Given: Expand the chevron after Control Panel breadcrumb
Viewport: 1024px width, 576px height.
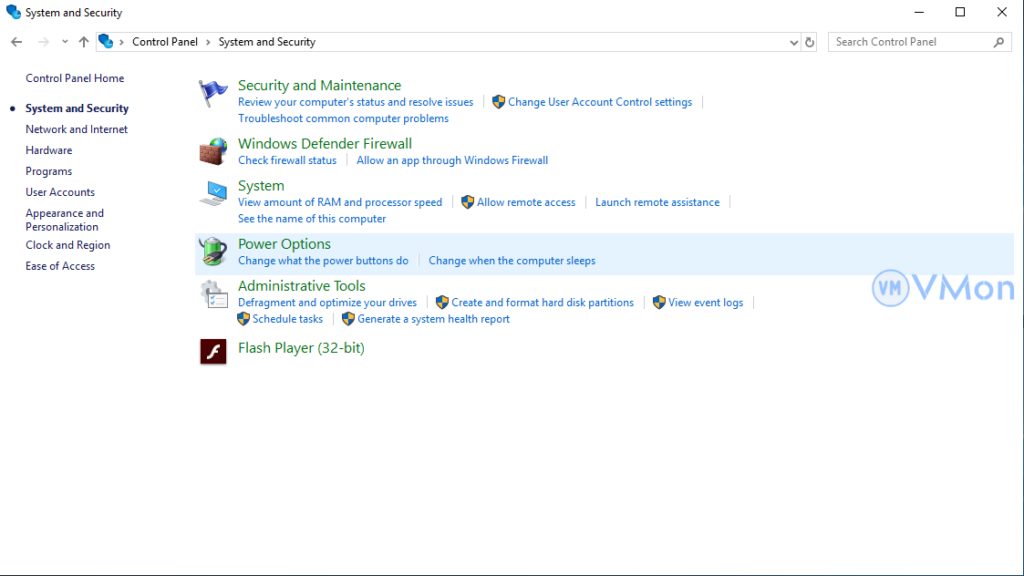Looking at the screenshot, I should tap(208, 42).
